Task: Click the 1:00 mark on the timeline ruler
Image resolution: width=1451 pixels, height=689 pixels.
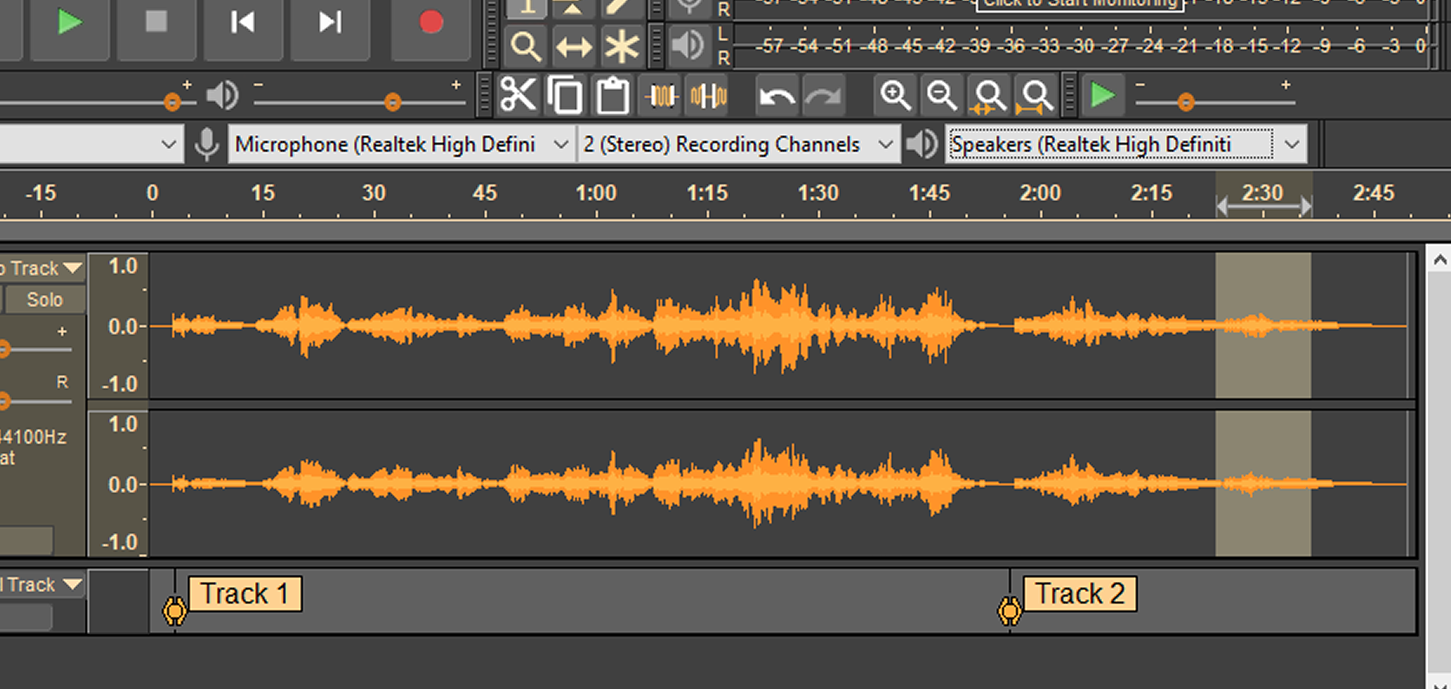Action: click(x=596, y=193)
